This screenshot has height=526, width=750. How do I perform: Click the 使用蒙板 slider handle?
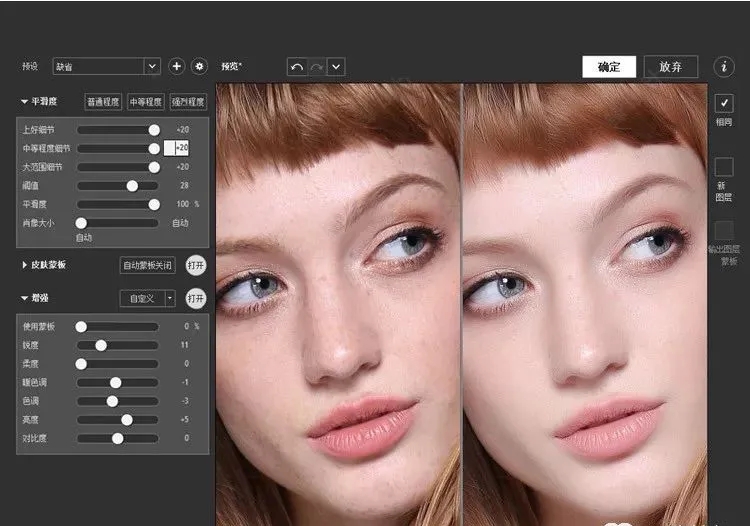click(x=81, y=326)
